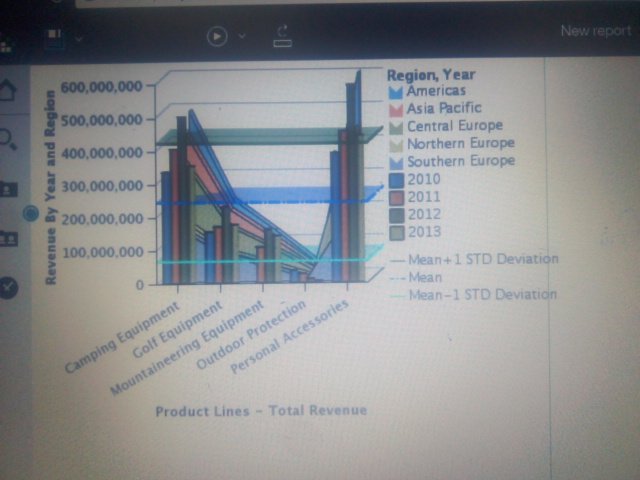Open the Search magnifier sidebar icon
The image size is (640, 480).
click(x=7, y=139)
